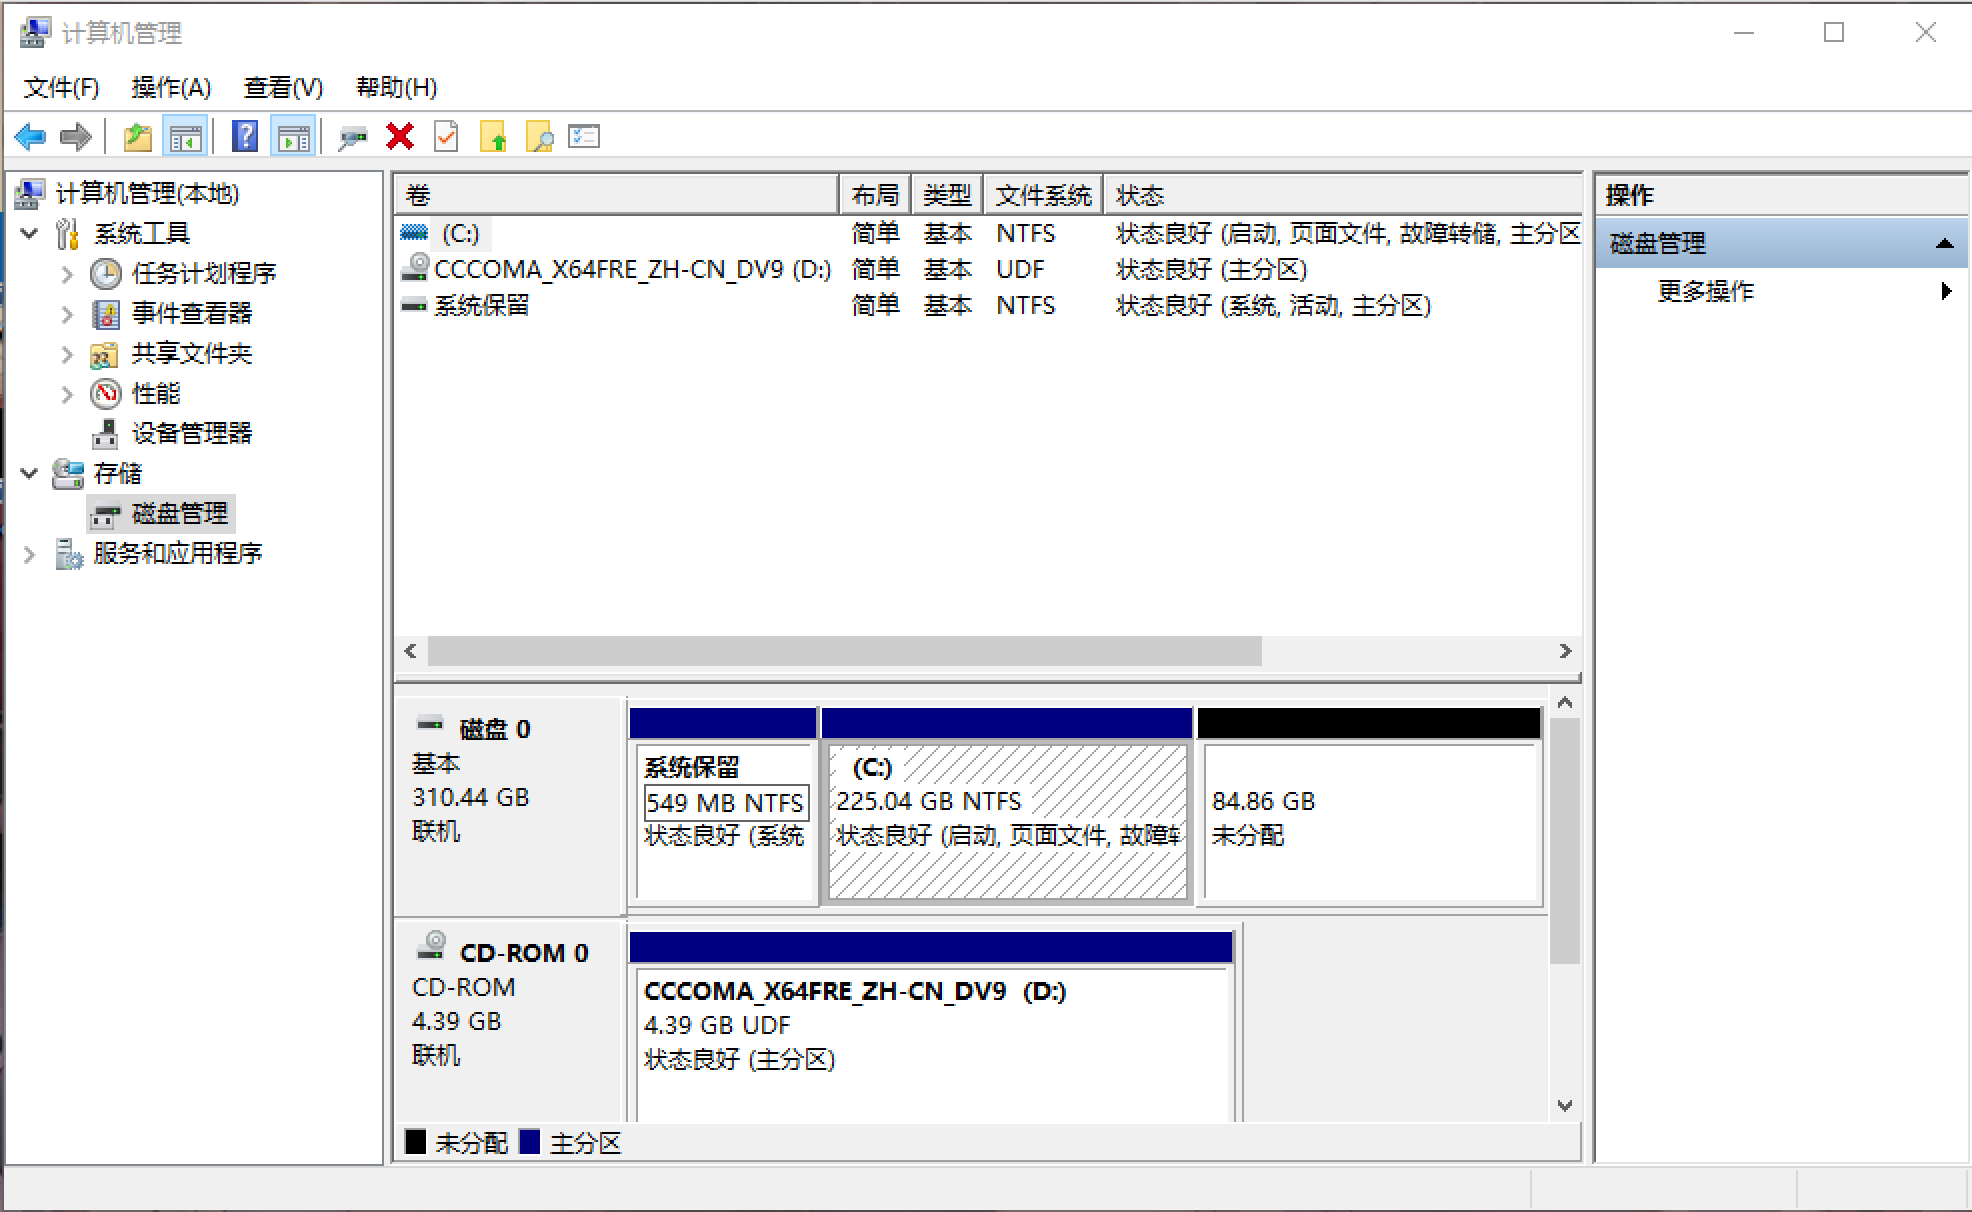This screenshot has width=1972, height=1212.
Task: Select the (C:) volume row in list
Action: click(988, 233)
